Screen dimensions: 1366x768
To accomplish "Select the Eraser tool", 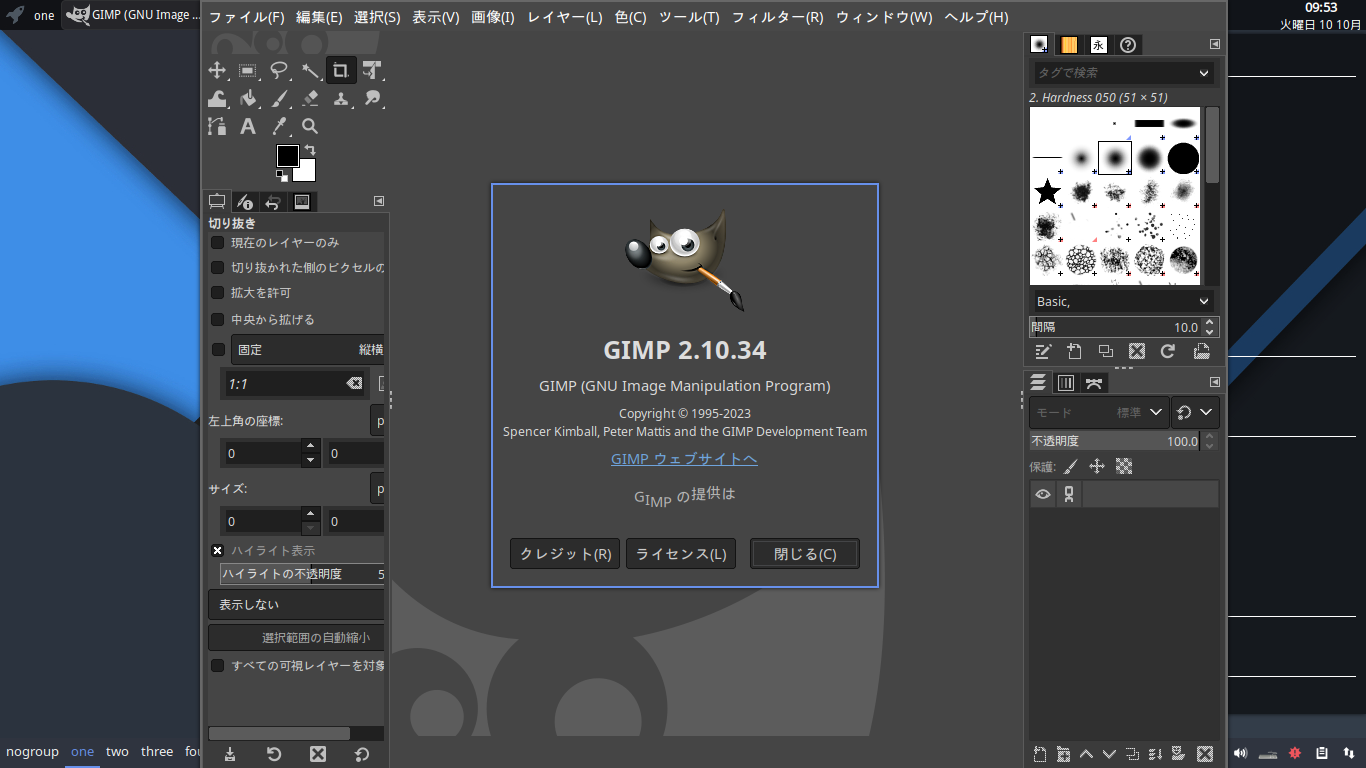I will (x=310, y=98).
